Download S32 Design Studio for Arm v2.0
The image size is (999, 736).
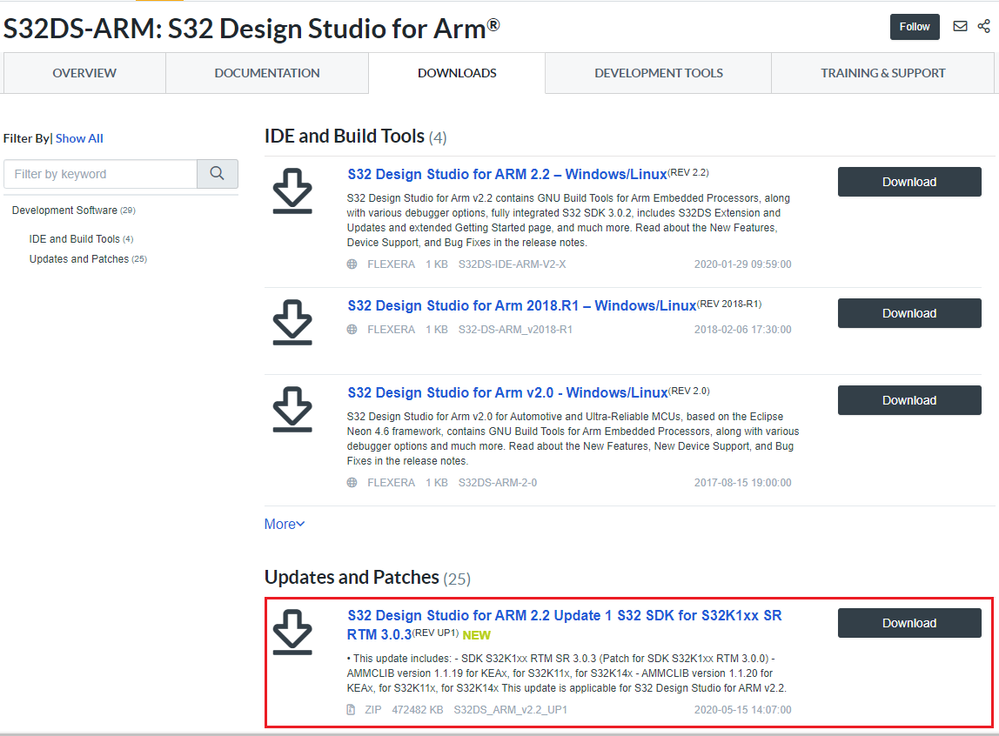point(909,400)
